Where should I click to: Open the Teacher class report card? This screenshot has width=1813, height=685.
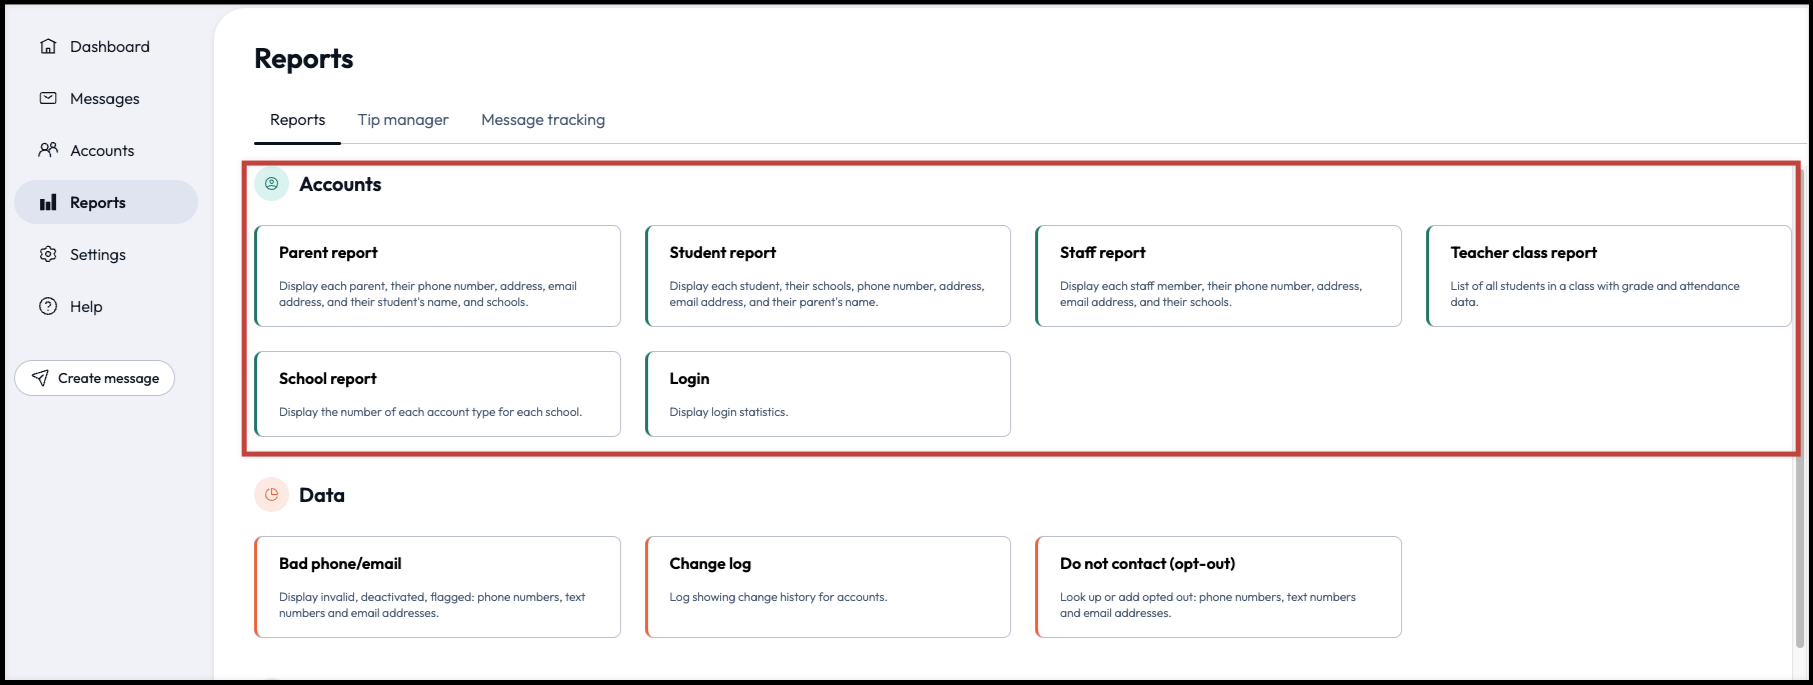tap(1608, 276)
